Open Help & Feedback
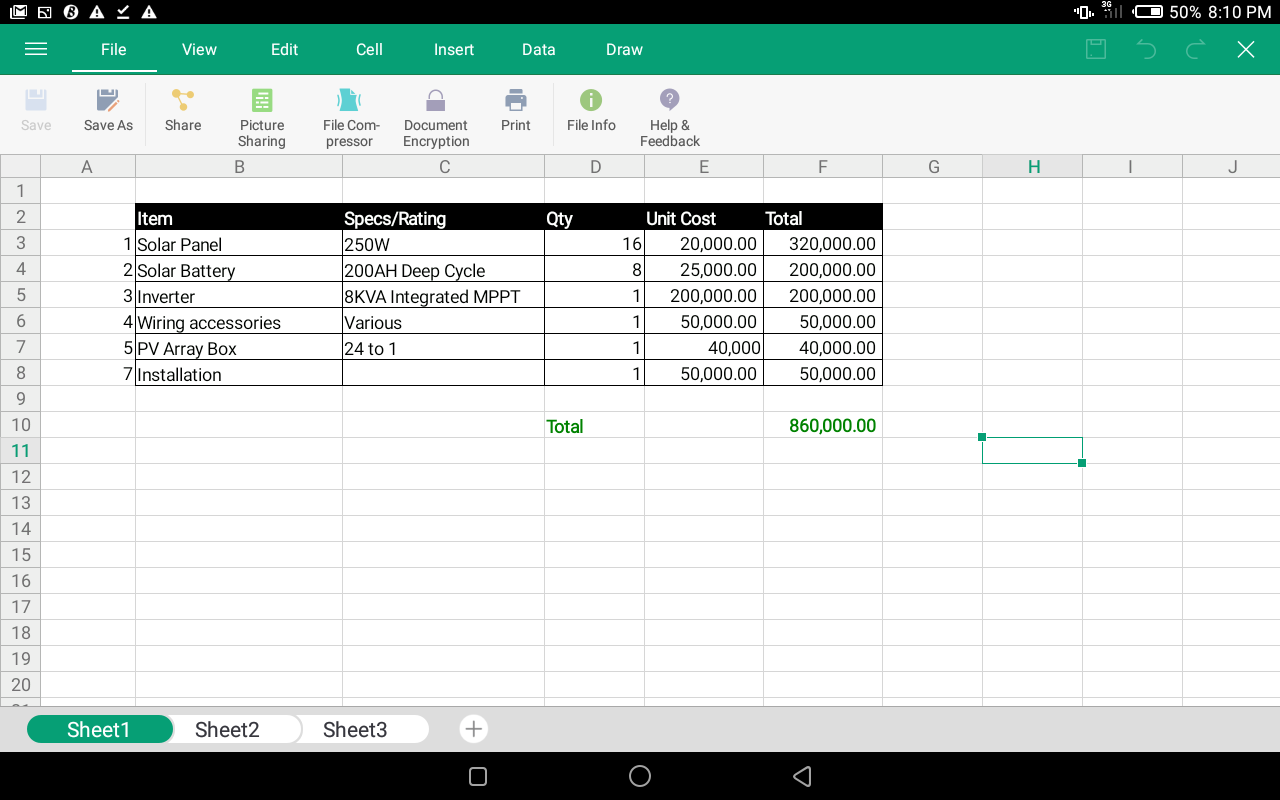This screenshot has height=800, width=1280. pos(670,101)
